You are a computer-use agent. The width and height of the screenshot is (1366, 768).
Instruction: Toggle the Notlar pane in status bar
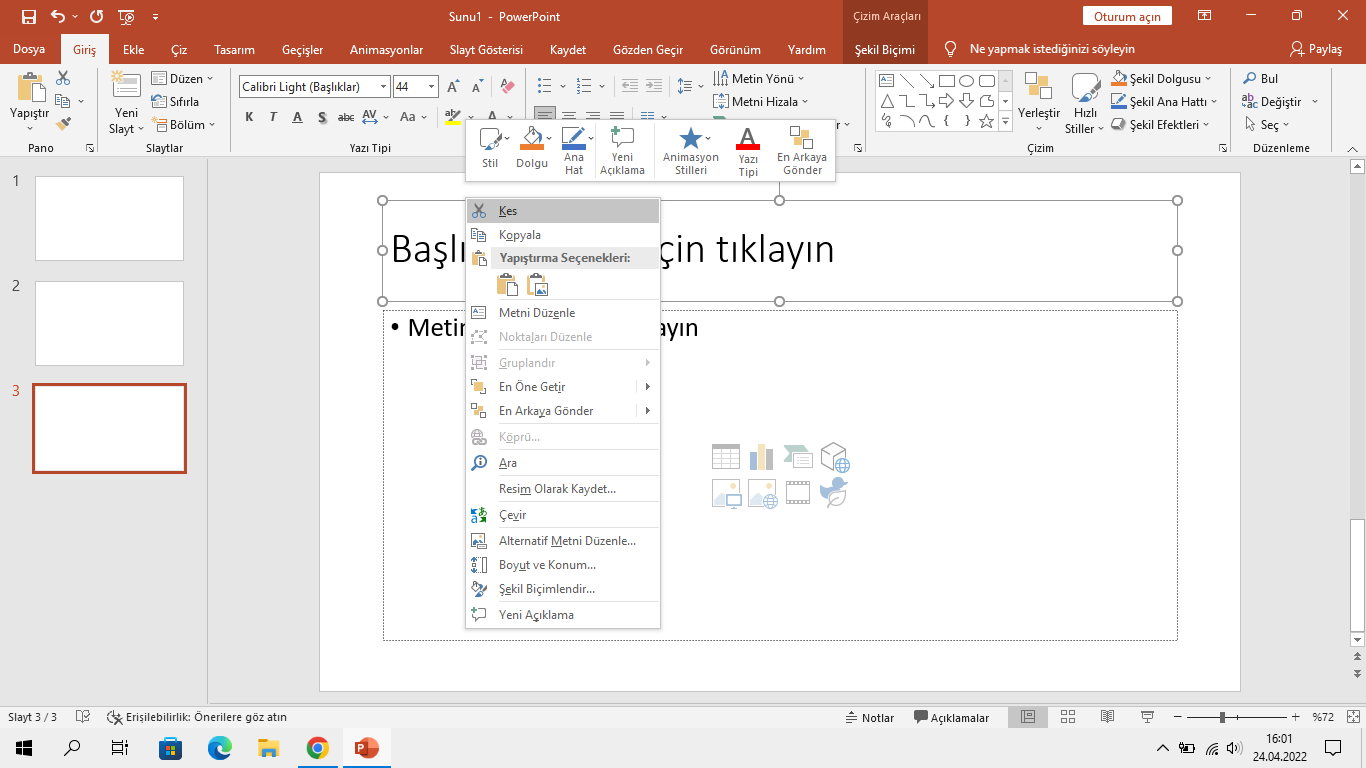[869, 717]
